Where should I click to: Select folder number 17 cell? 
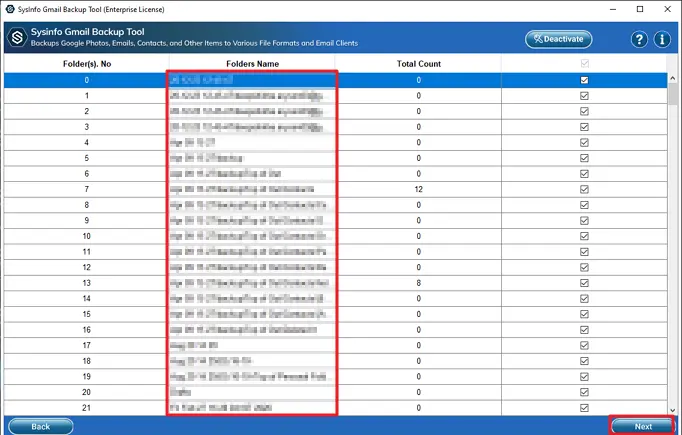(87, 345)
